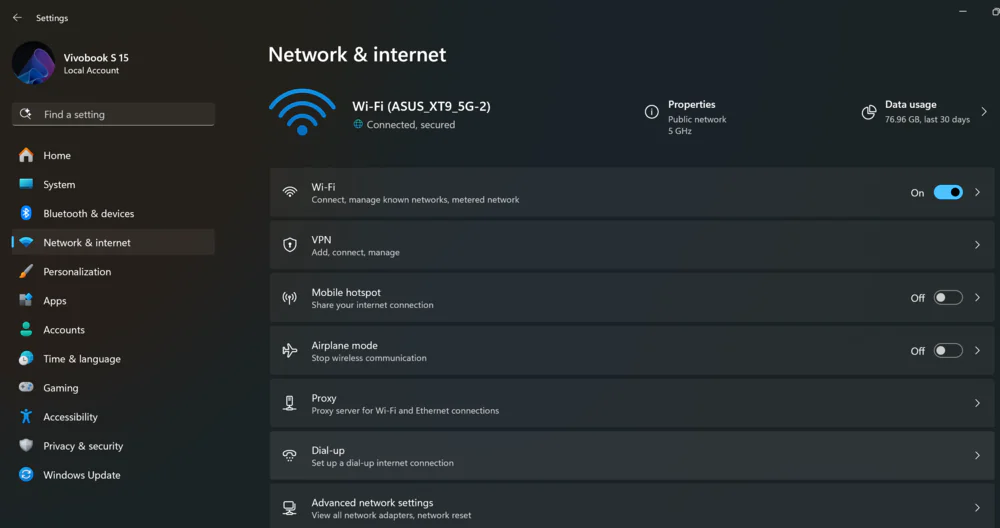1000x528 pixels.
Task: Expand Proxy settings via its chevron
Action: pos(977,403)
